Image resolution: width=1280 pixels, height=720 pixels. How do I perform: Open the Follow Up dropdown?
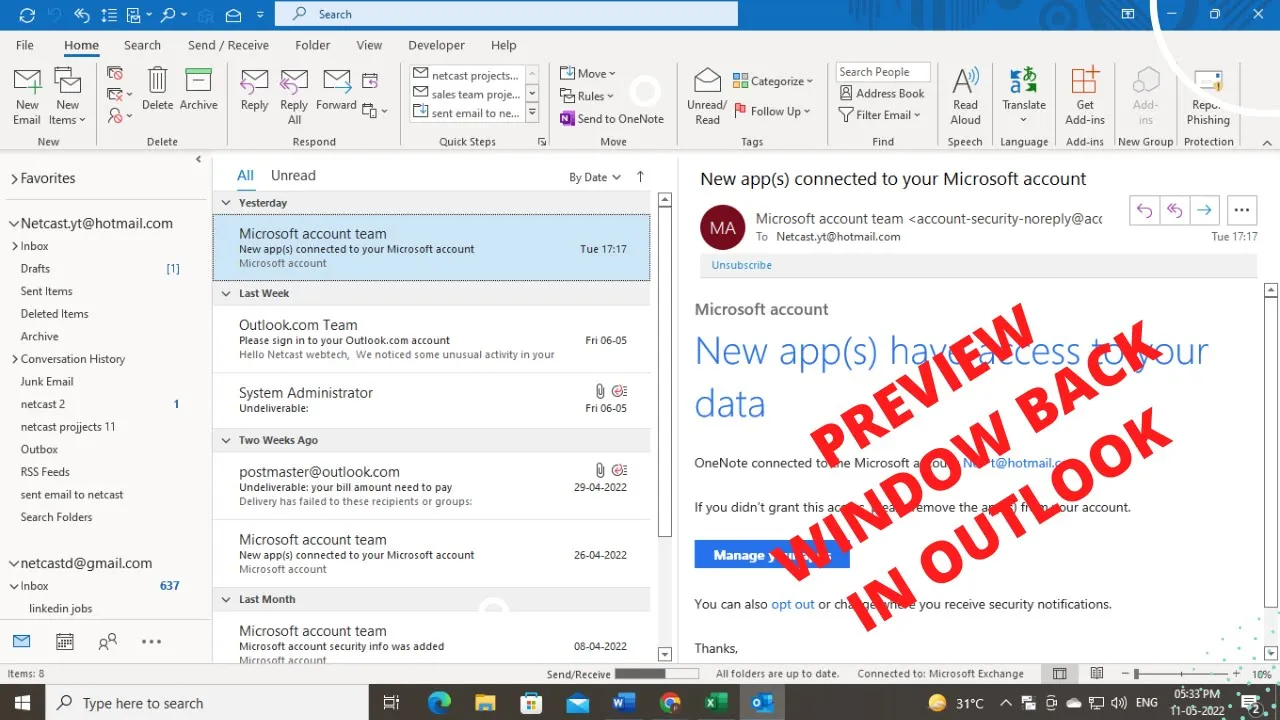pyautogui.click(x=773, y=111)
